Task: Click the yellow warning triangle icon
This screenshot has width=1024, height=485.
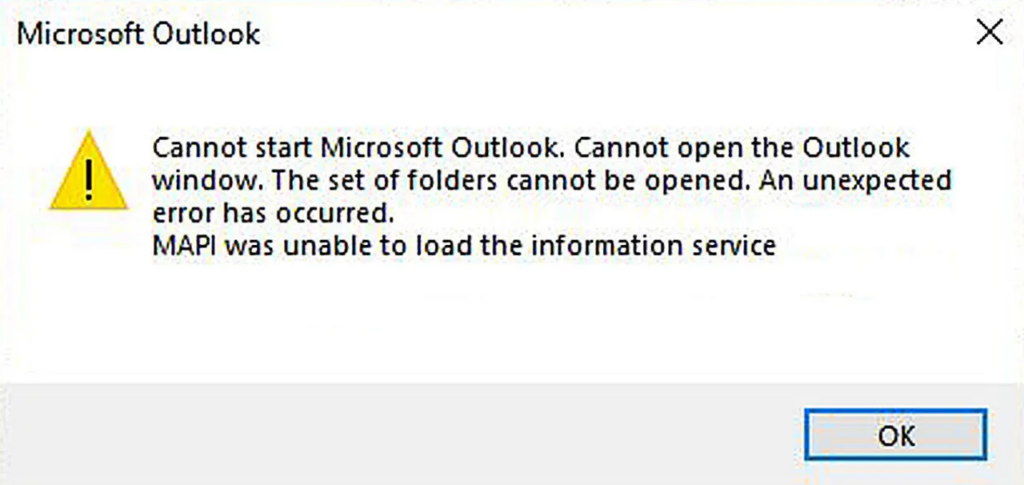Action: pos(89,171)
